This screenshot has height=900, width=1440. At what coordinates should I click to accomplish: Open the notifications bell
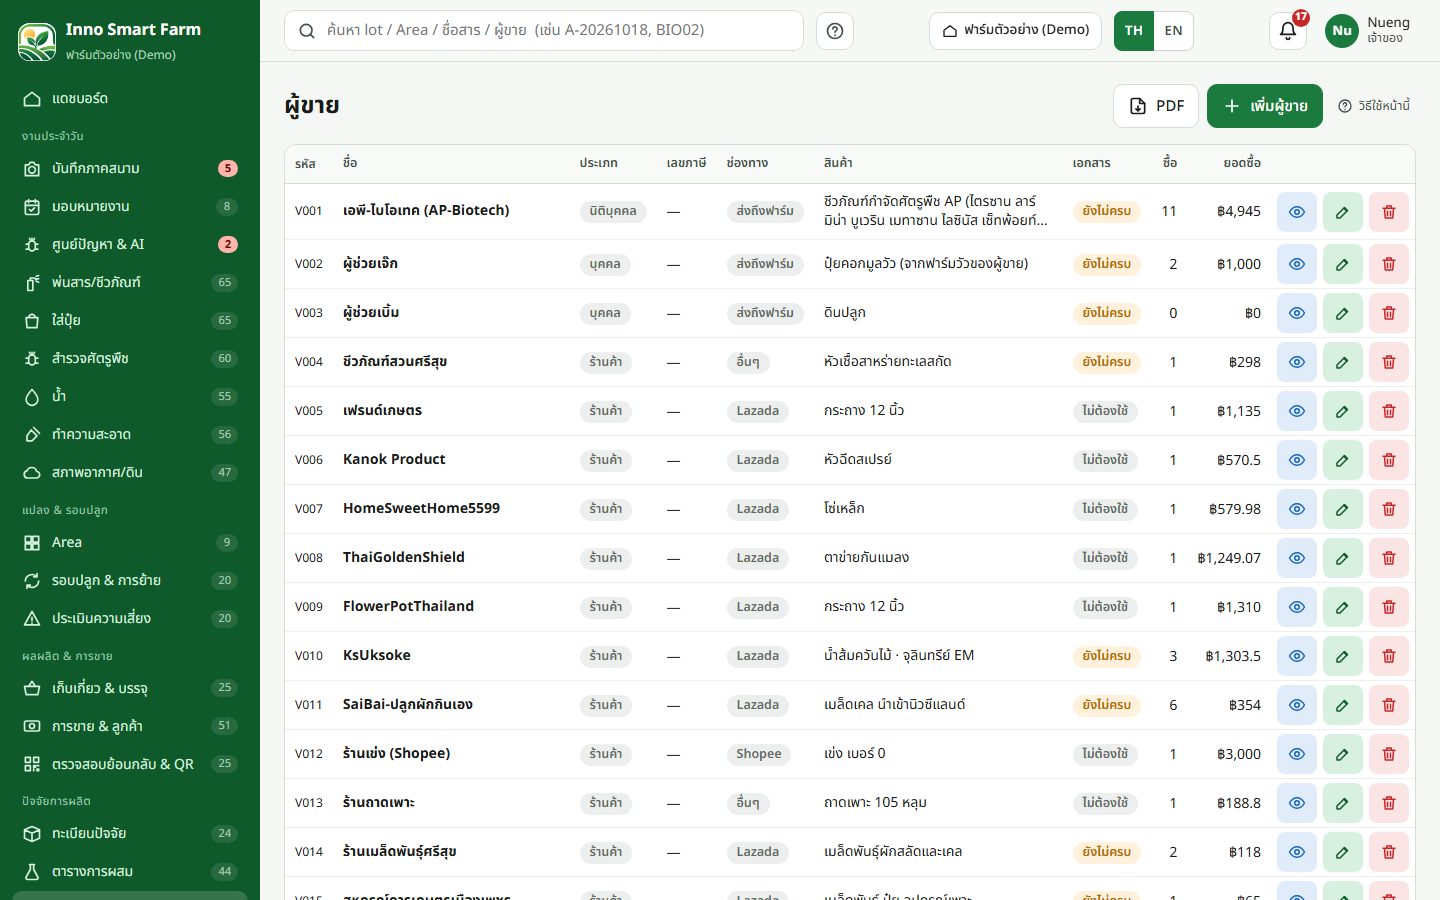pyautogui.click(x=1288, y=31)
